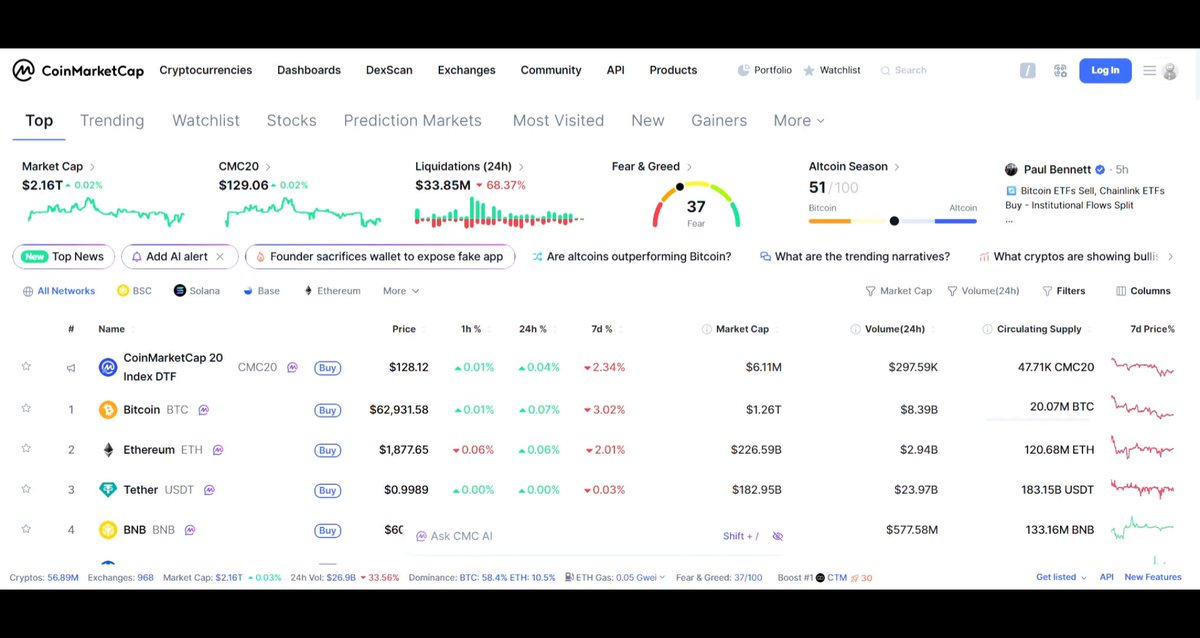This screenshot has width=1200, height=638.
Task: Click the BNB coin logo icon
Action: (x=108, y=530)
